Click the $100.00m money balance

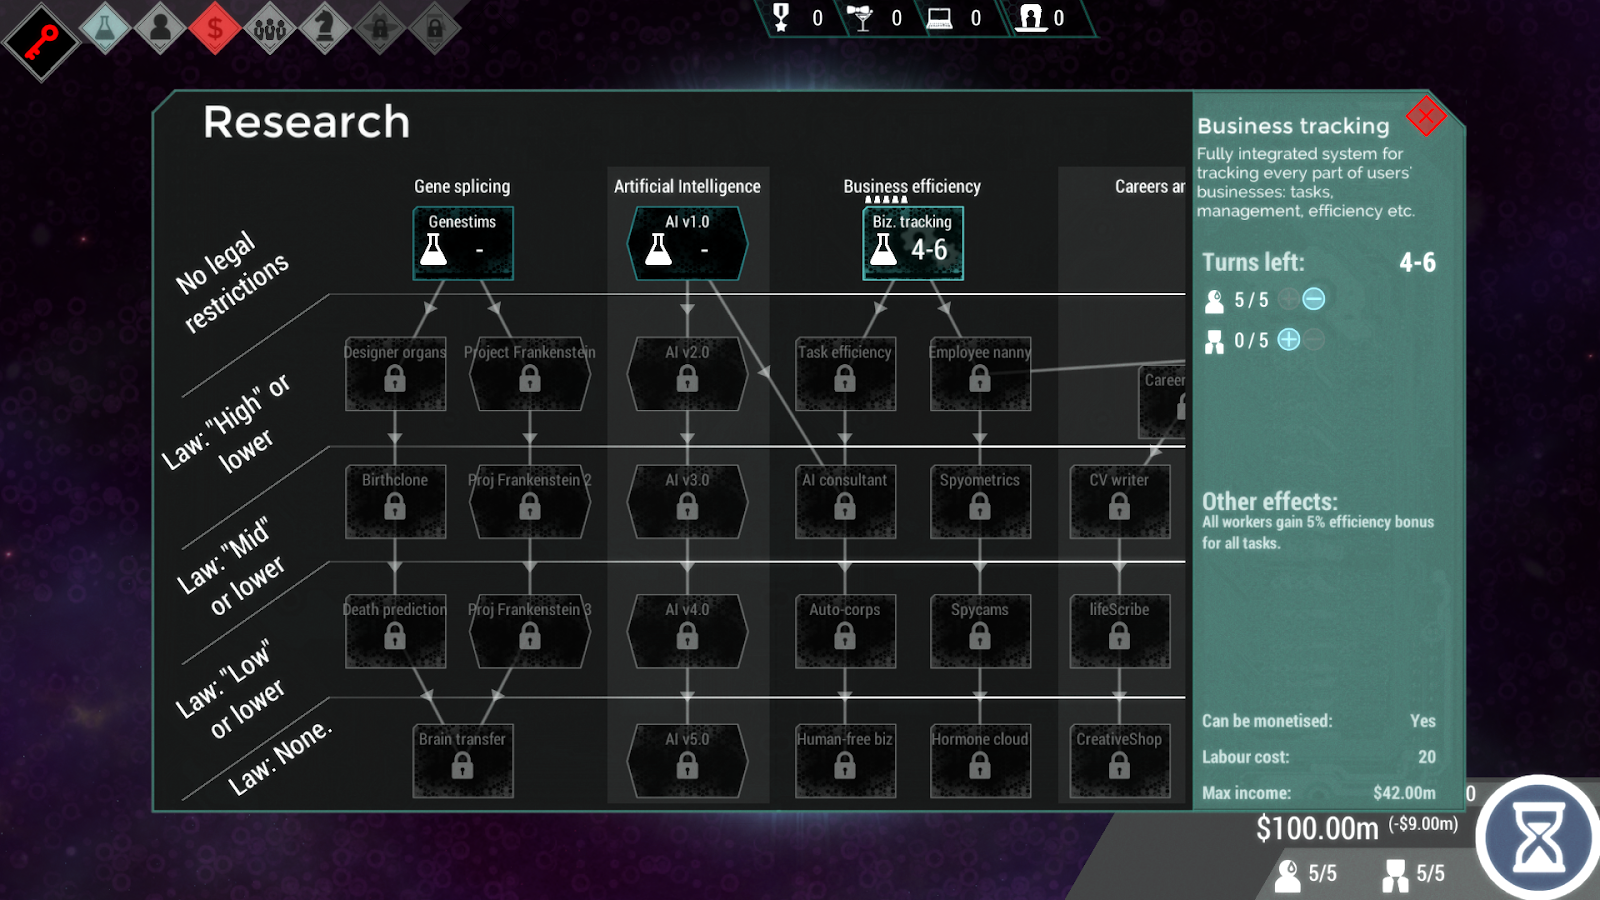(1317, 828)
